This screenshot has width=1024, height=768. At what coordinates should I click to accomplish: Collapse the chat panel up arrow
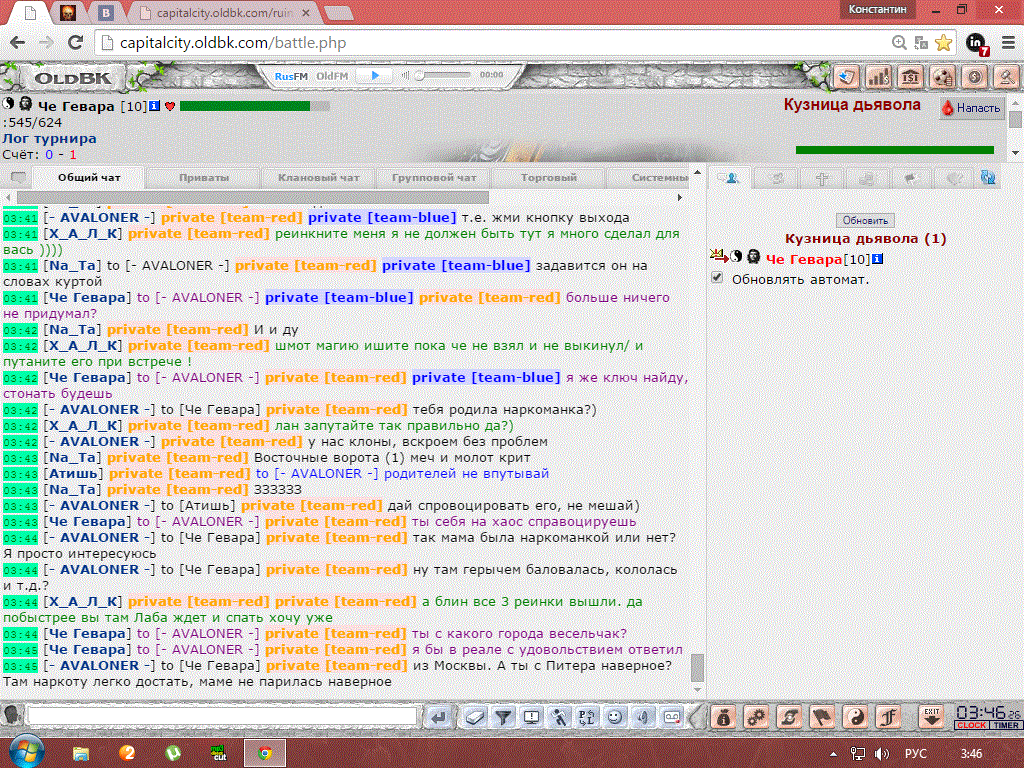[697, 172]
